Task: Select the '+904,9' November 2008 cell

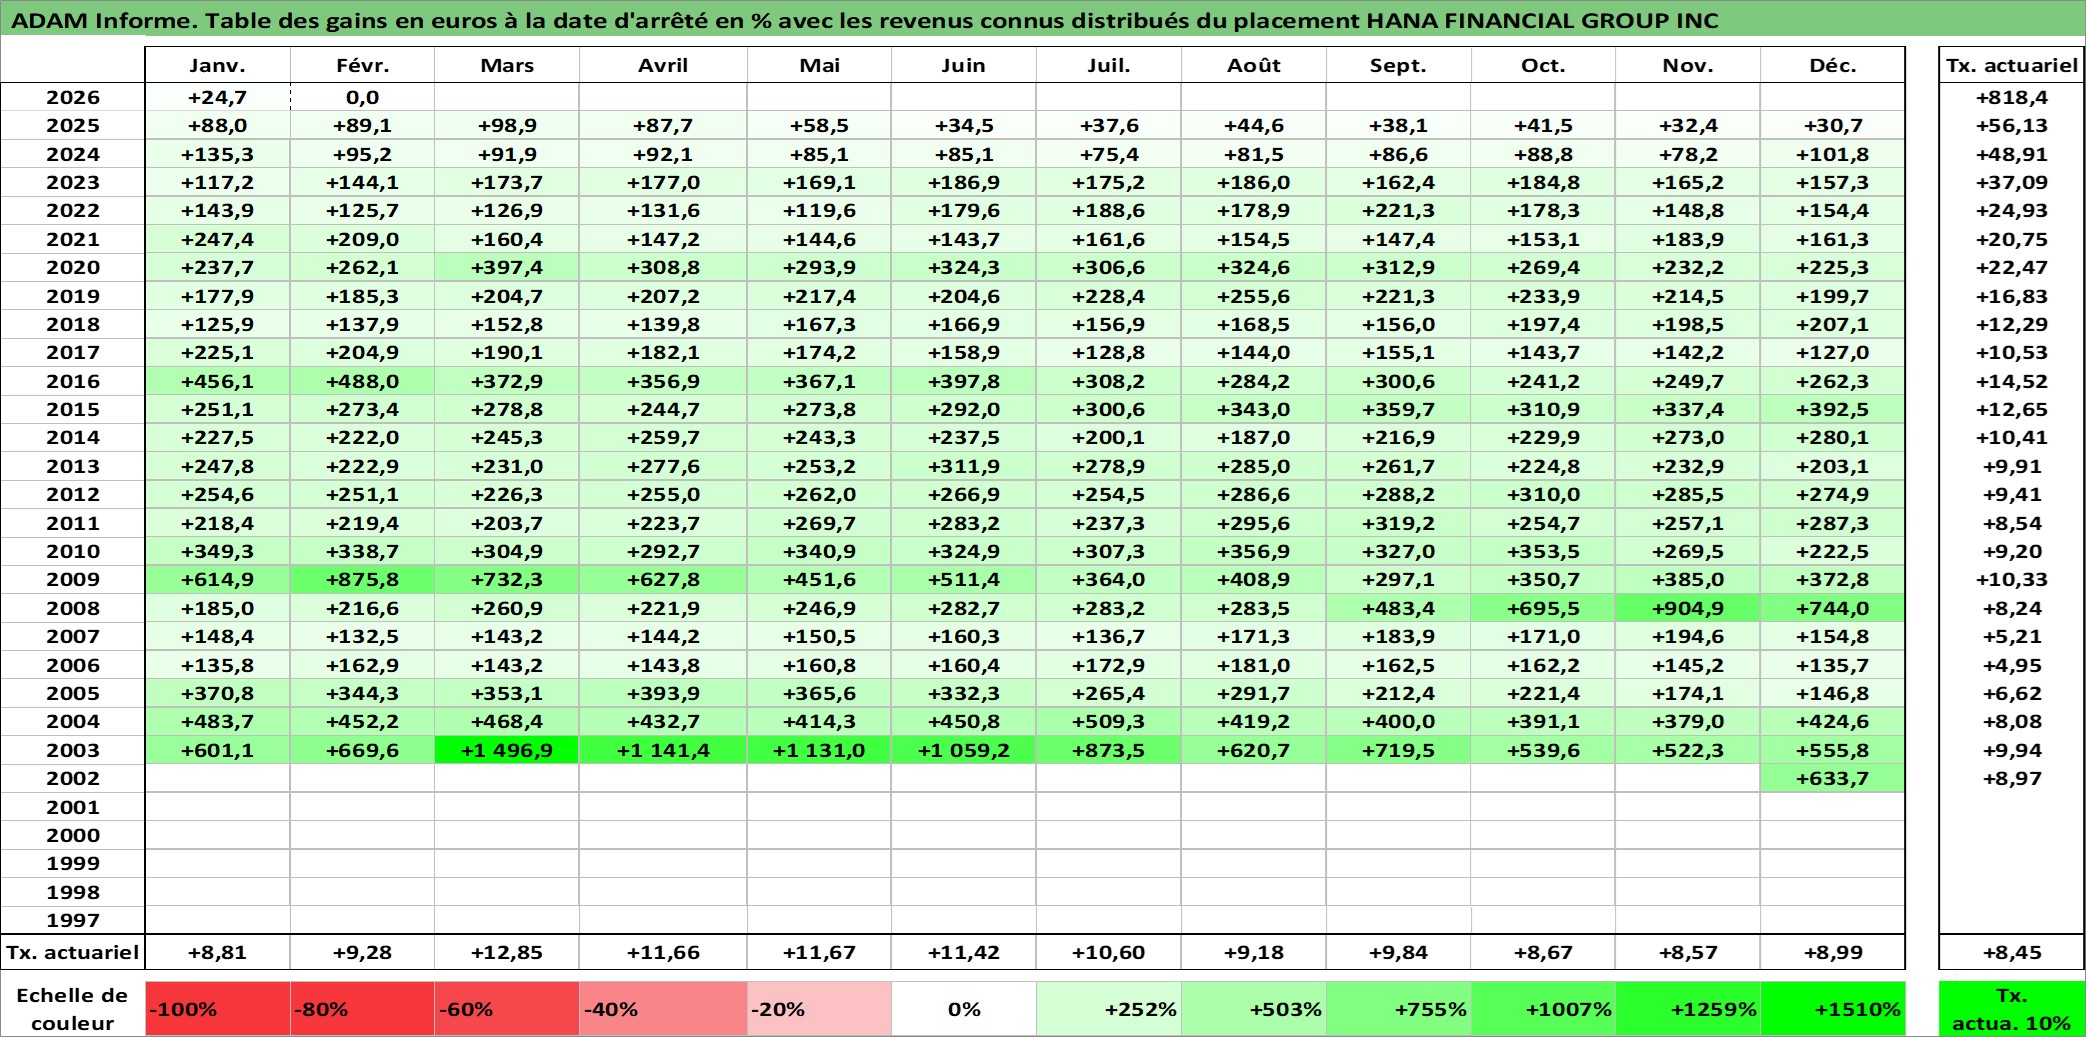Action: coord(1688,608)
